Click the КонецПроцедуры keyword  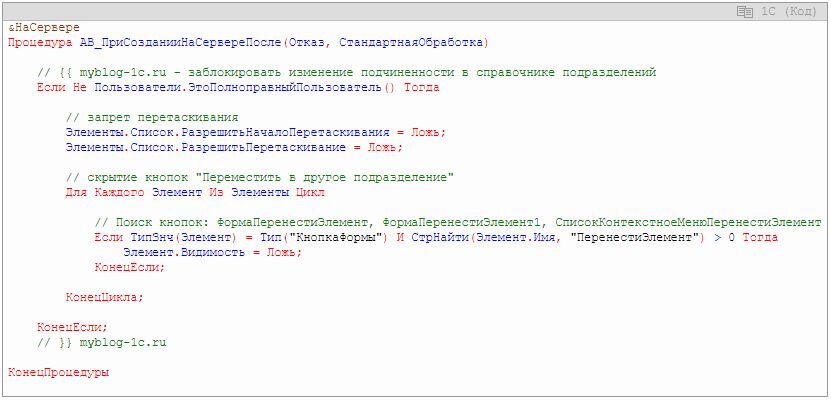click(58, 372)
